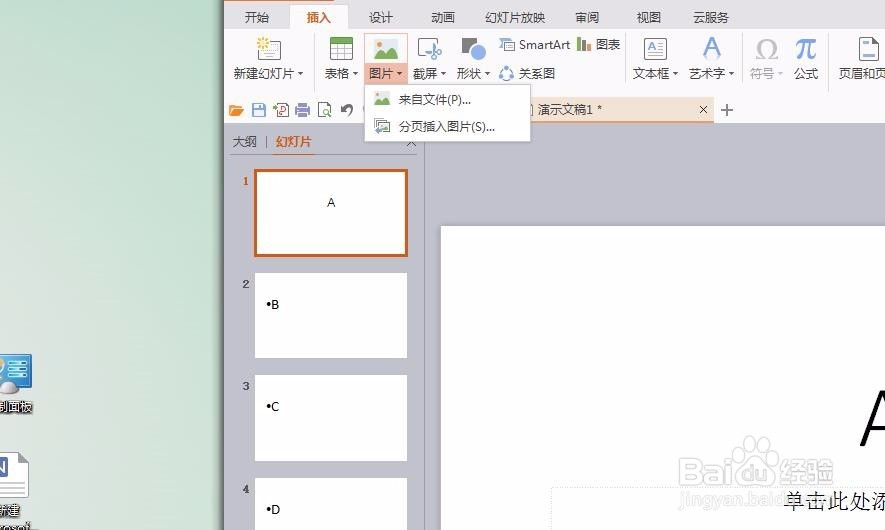The height and width of the screenshot is (530, 885).
Task: Switch to the 幻灯片 thumbnails pane
Action: click(293, 142)
